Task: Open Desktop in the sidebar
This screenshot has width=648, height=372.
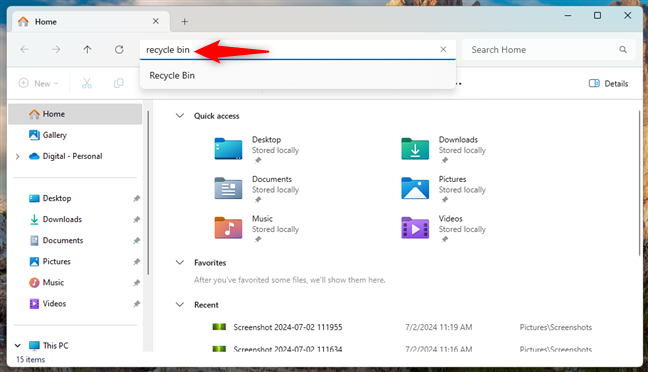Action: point(57,198)
